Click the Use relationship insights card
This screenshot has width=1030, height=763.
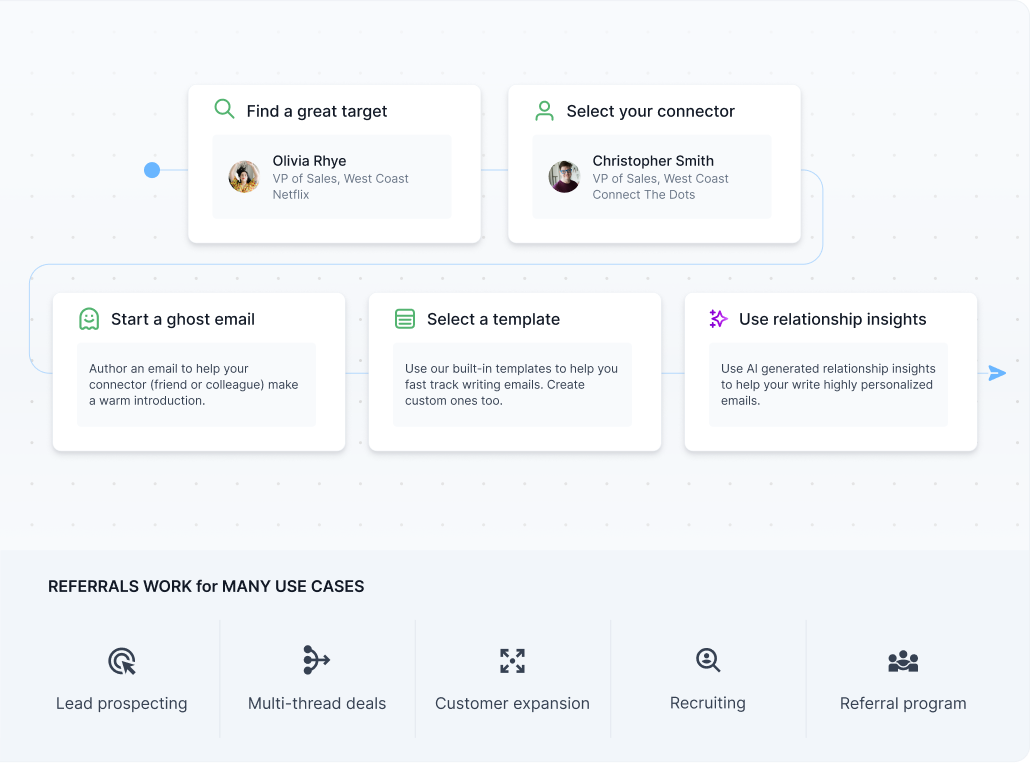pyautogui.click(x=830, y=370)
